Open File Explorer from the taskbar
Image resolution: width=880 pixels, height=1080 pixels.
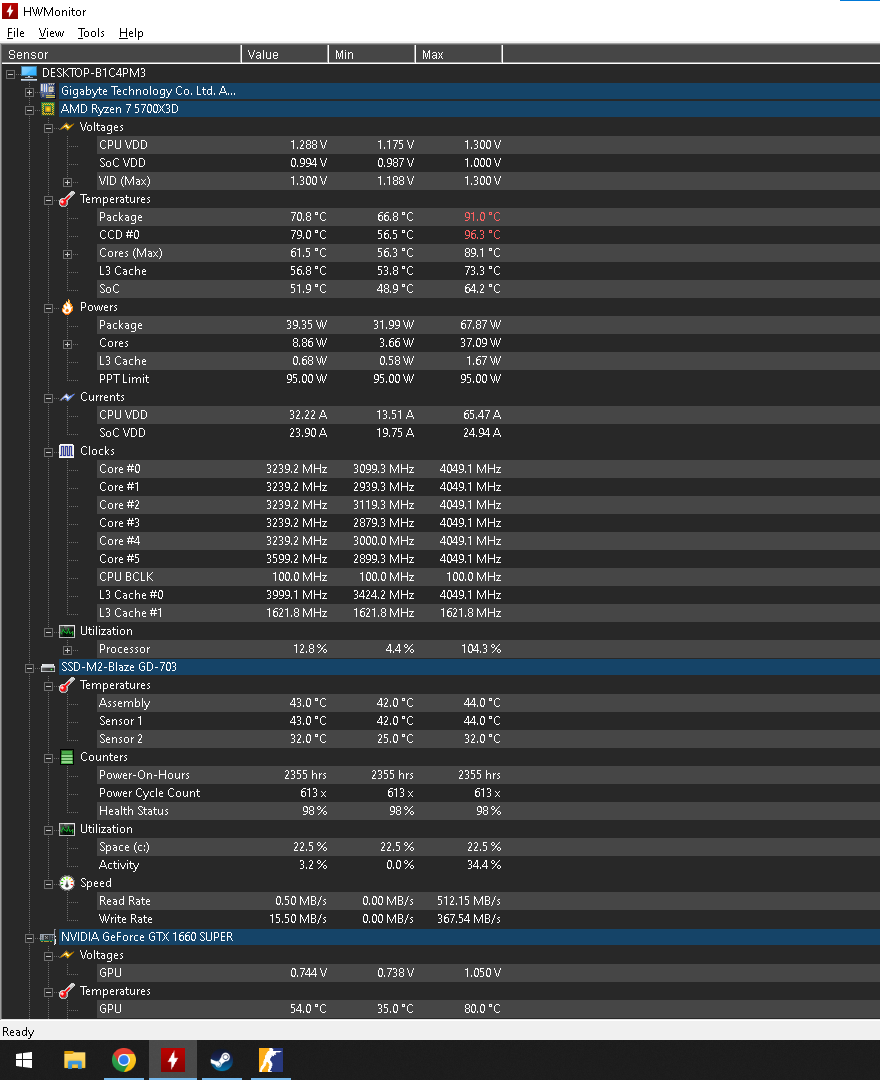(x=74, y=1060)
